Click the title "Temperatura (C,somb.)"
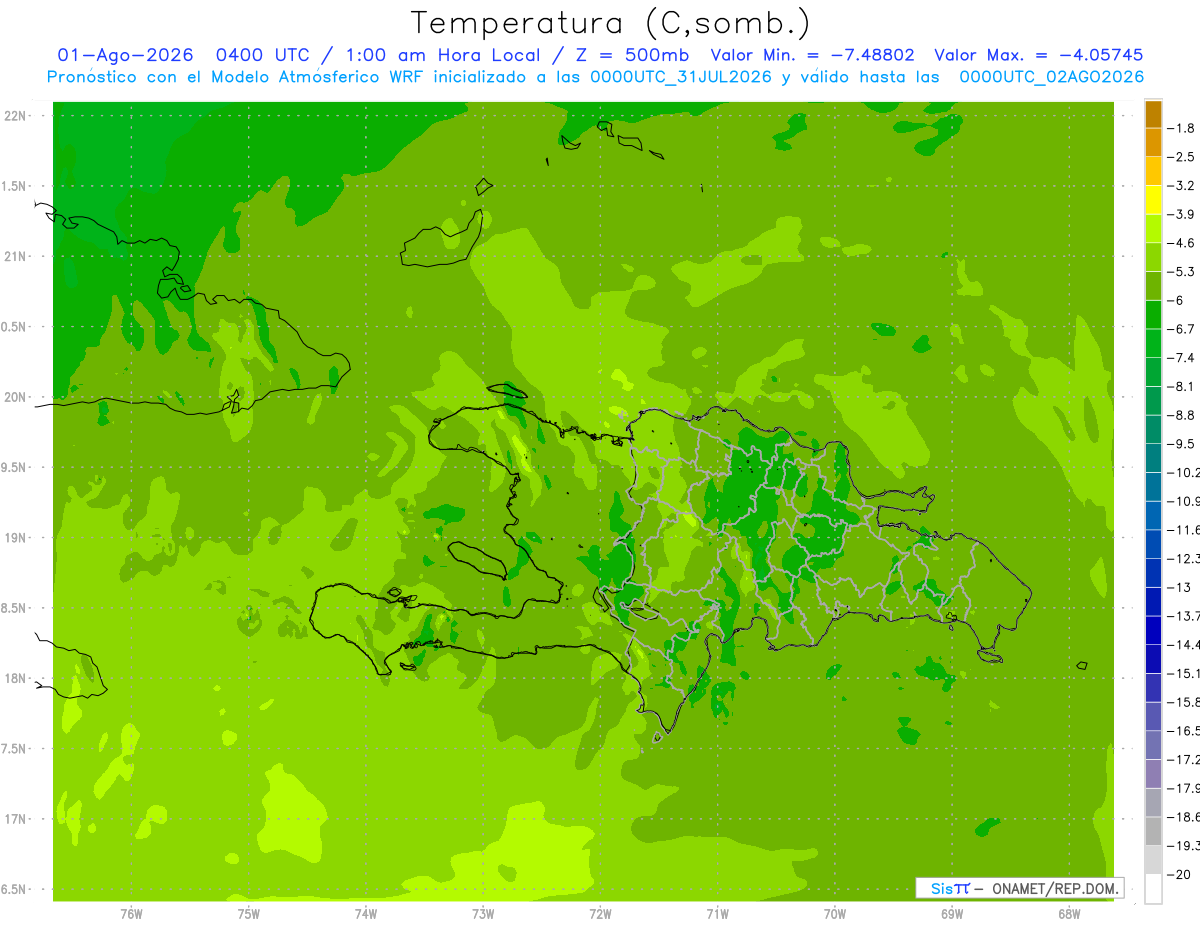Viewport: 1200px width, 927px height. (611, 24)
